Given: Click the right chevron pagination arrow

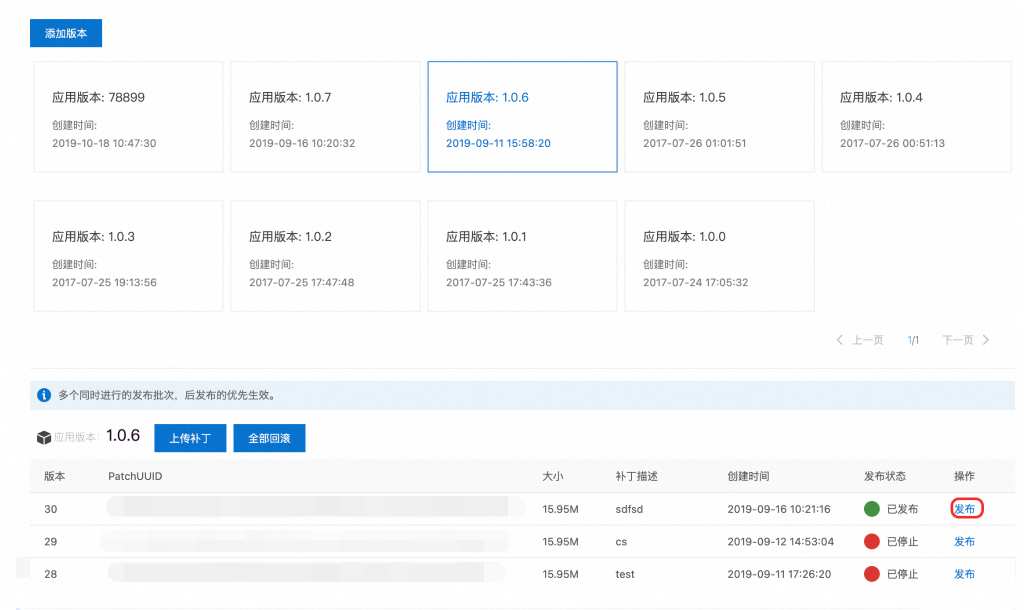Looking at the screenshot, I should 986,340.
